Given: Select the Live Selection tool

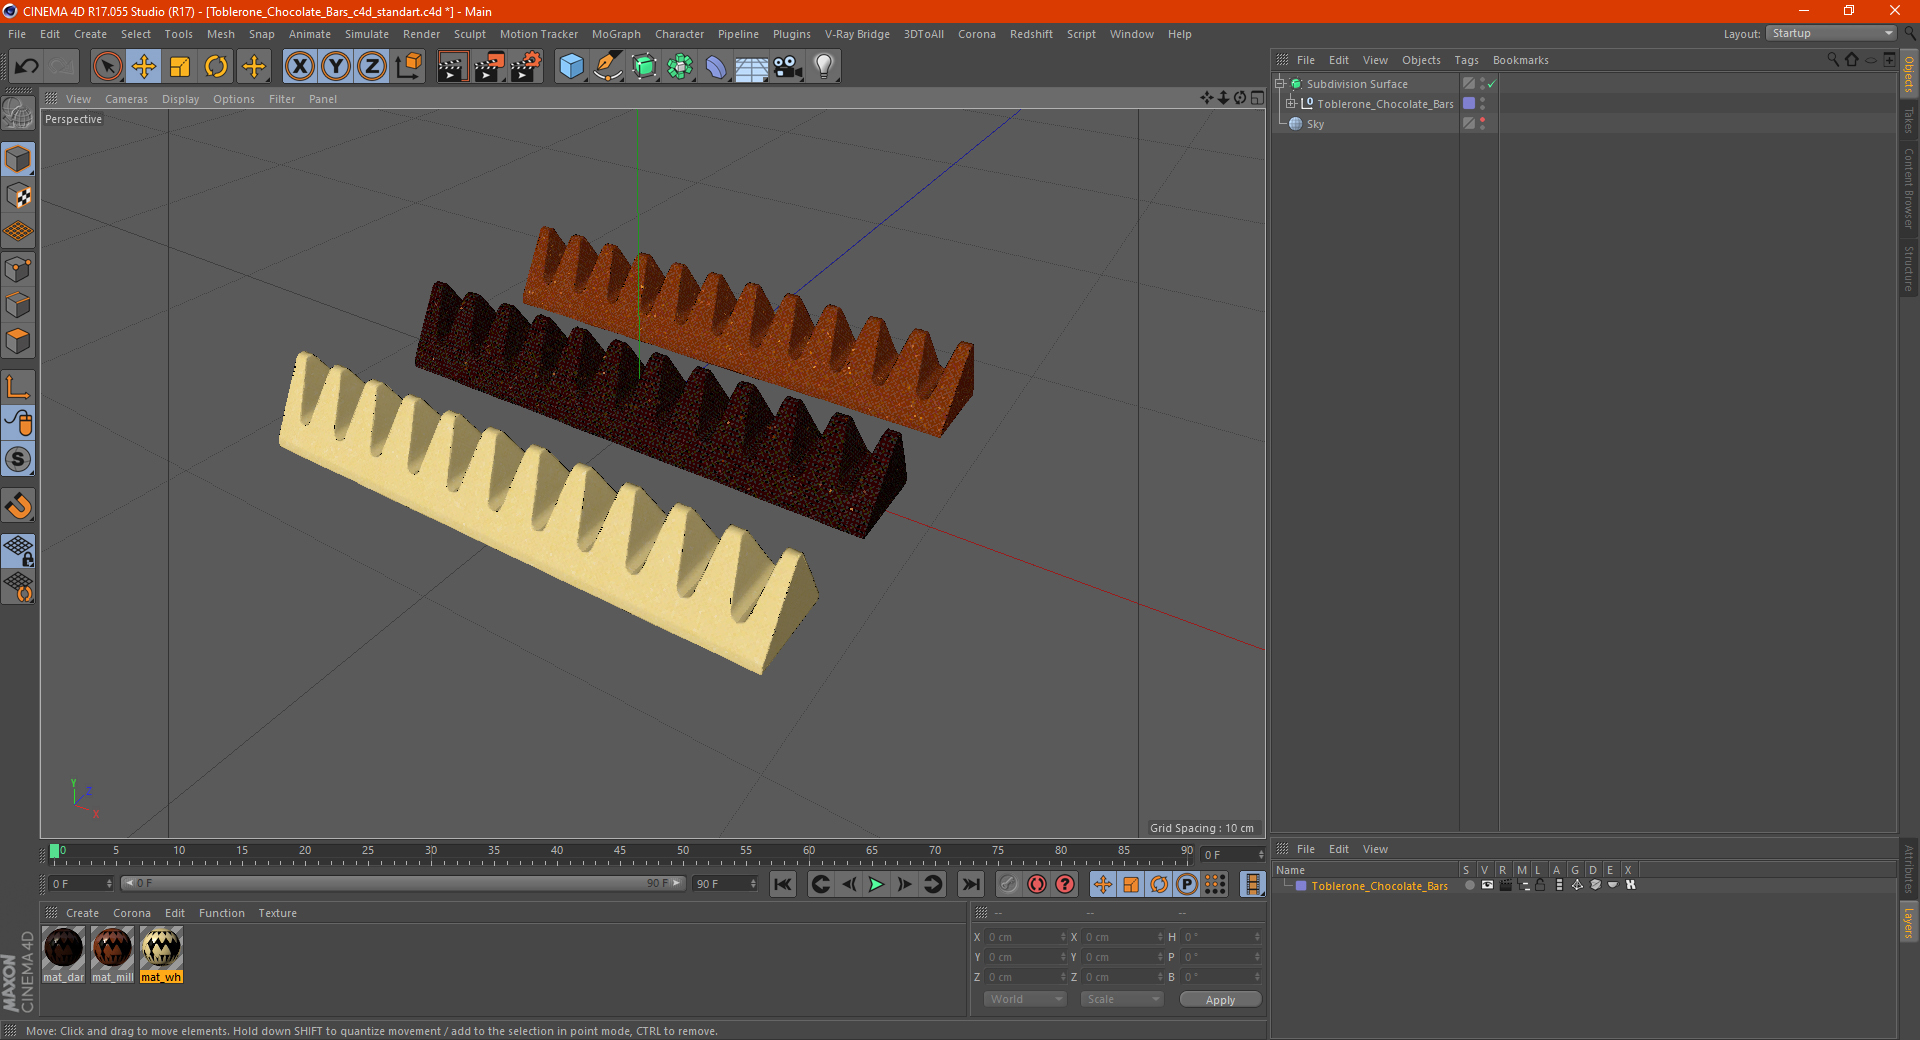Looking at the screenshot, I should (x=107, y=67).
